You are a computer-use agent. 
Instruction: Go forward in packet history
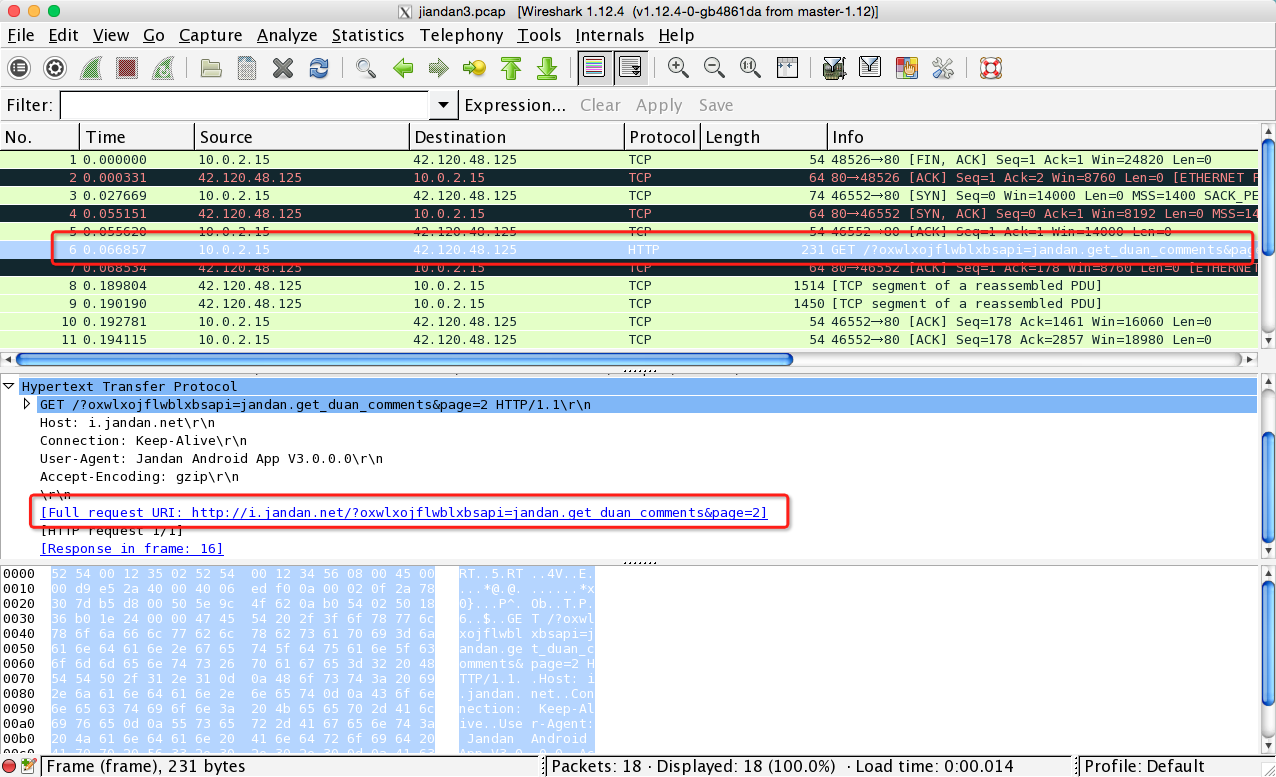point(438,68)
